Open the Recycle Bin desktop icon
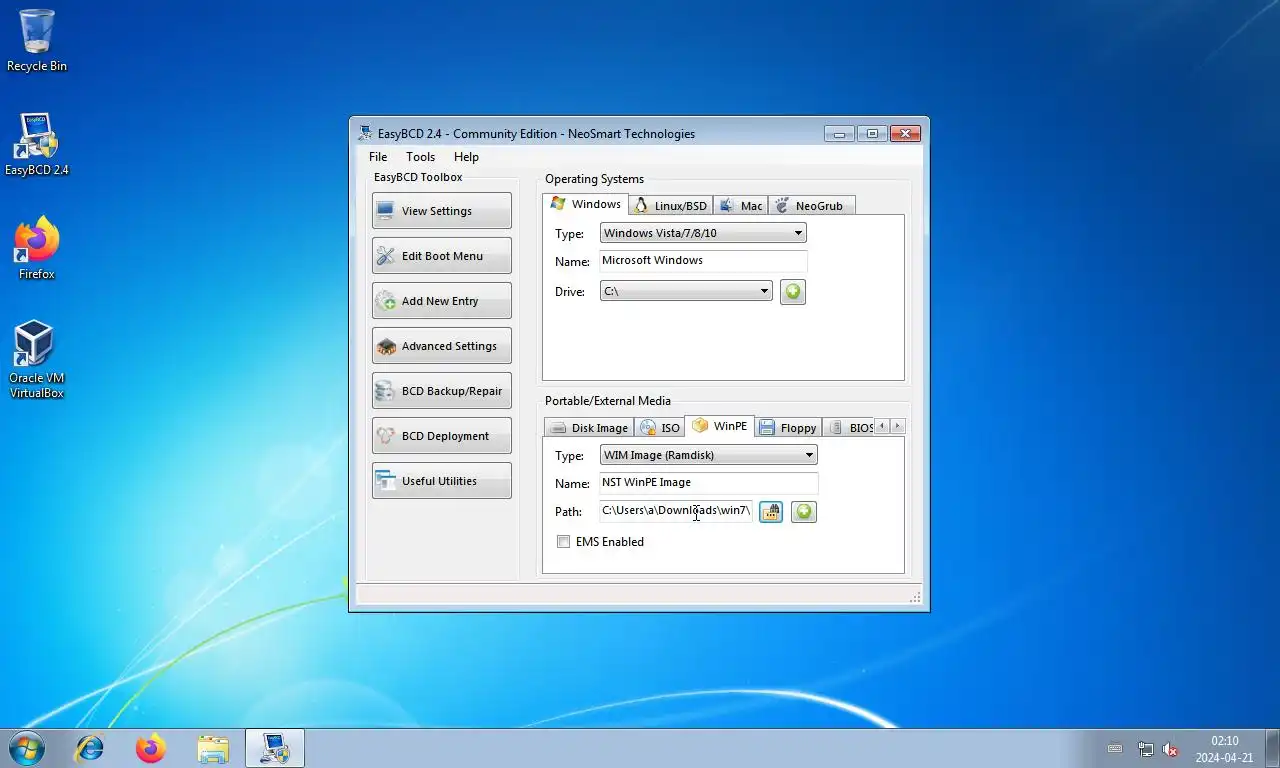1280x768 pixels. (37, 41)
